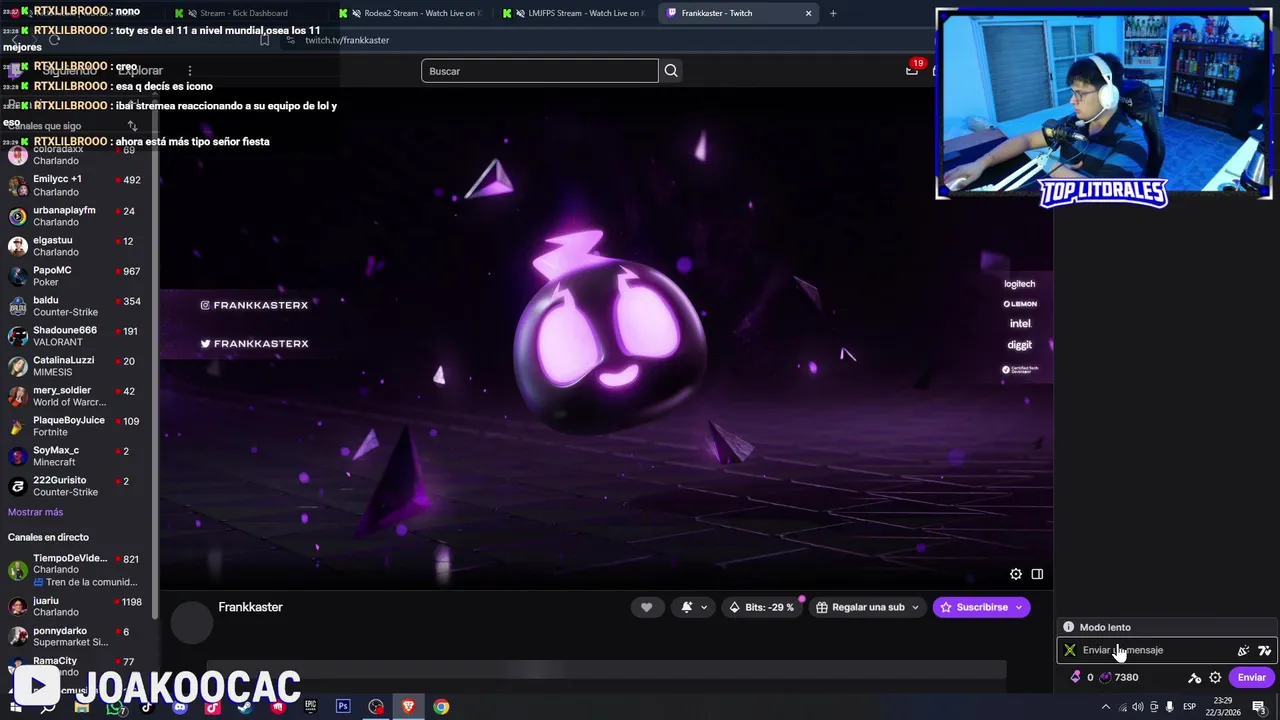Click the search magnifier button

pyautogui.click(x=671, y=71)
